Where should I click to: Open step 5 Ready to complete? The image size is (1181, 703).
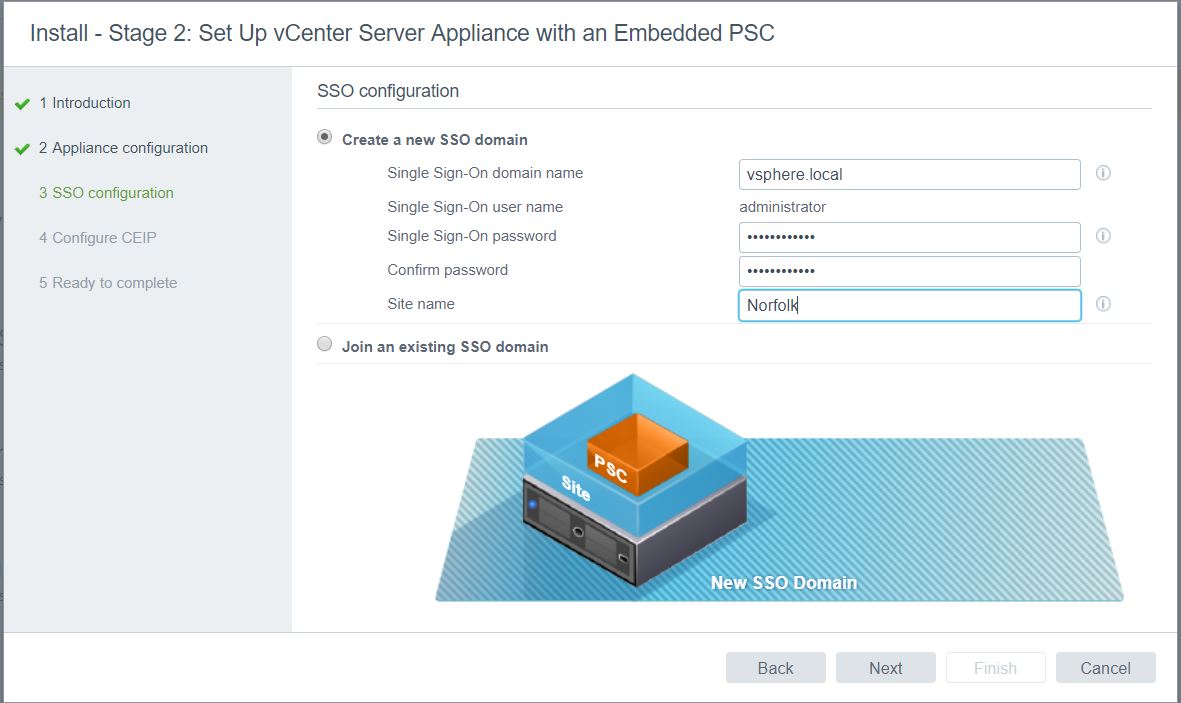108,283
